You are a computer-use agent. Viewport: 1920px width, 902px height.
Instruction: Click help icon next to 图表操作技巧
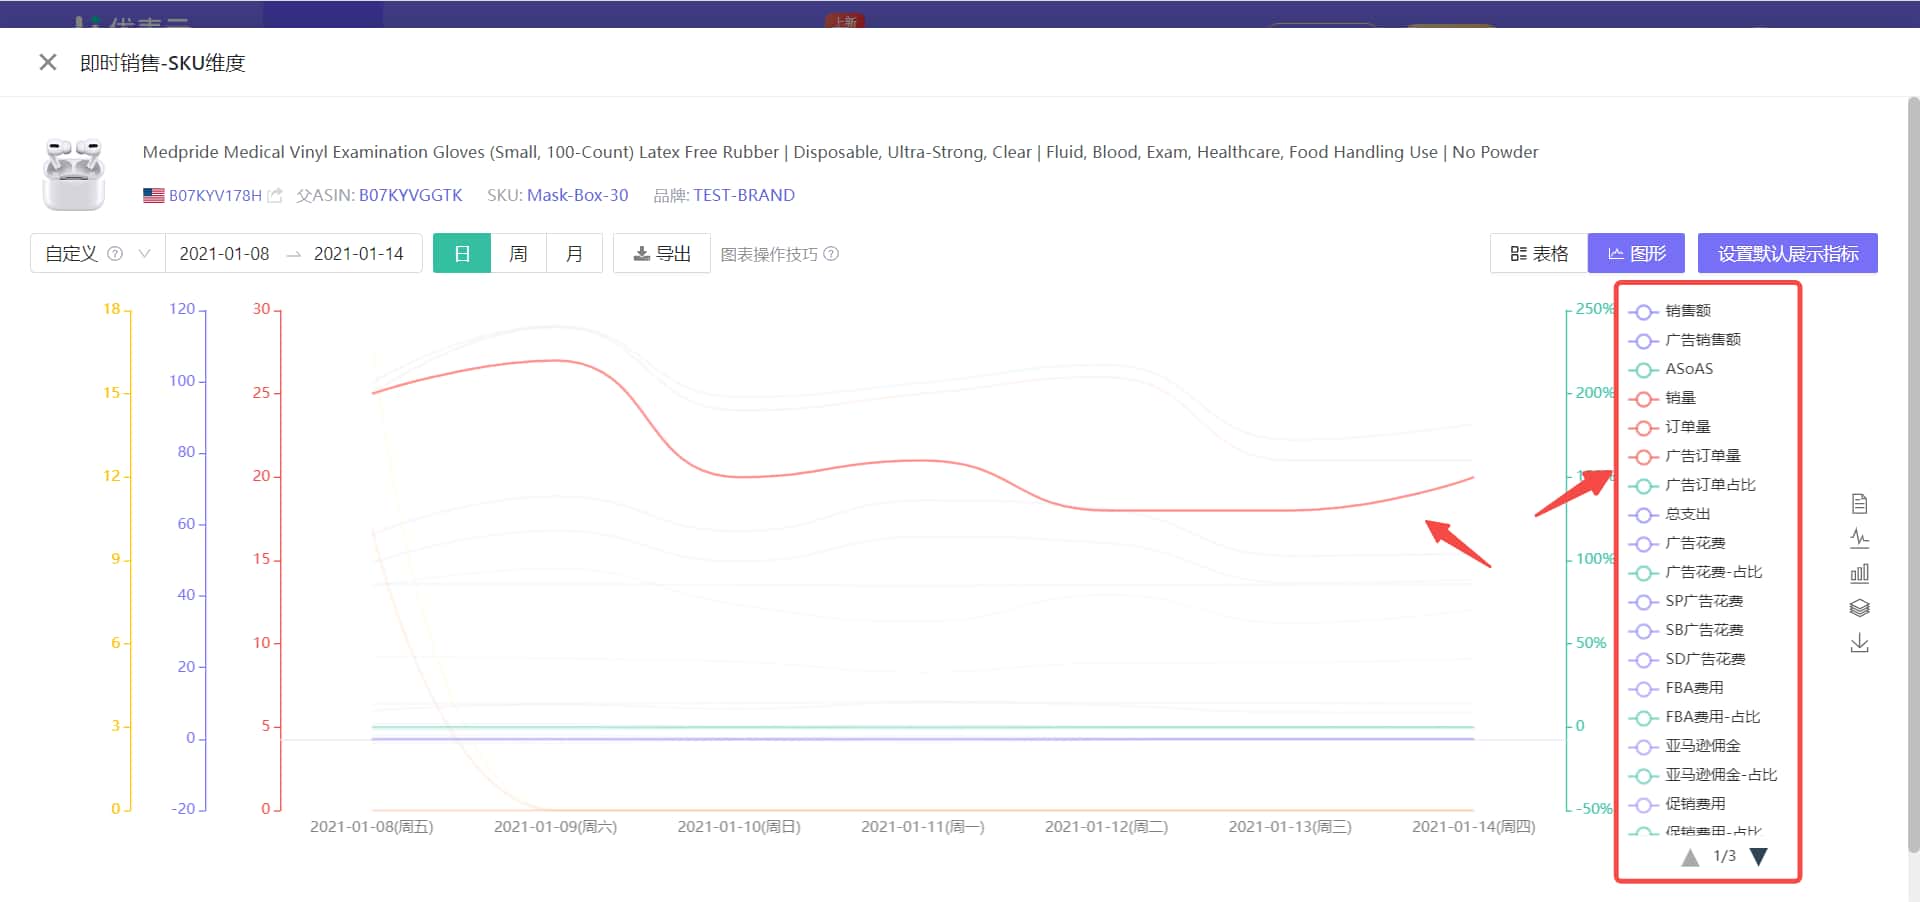831,254
